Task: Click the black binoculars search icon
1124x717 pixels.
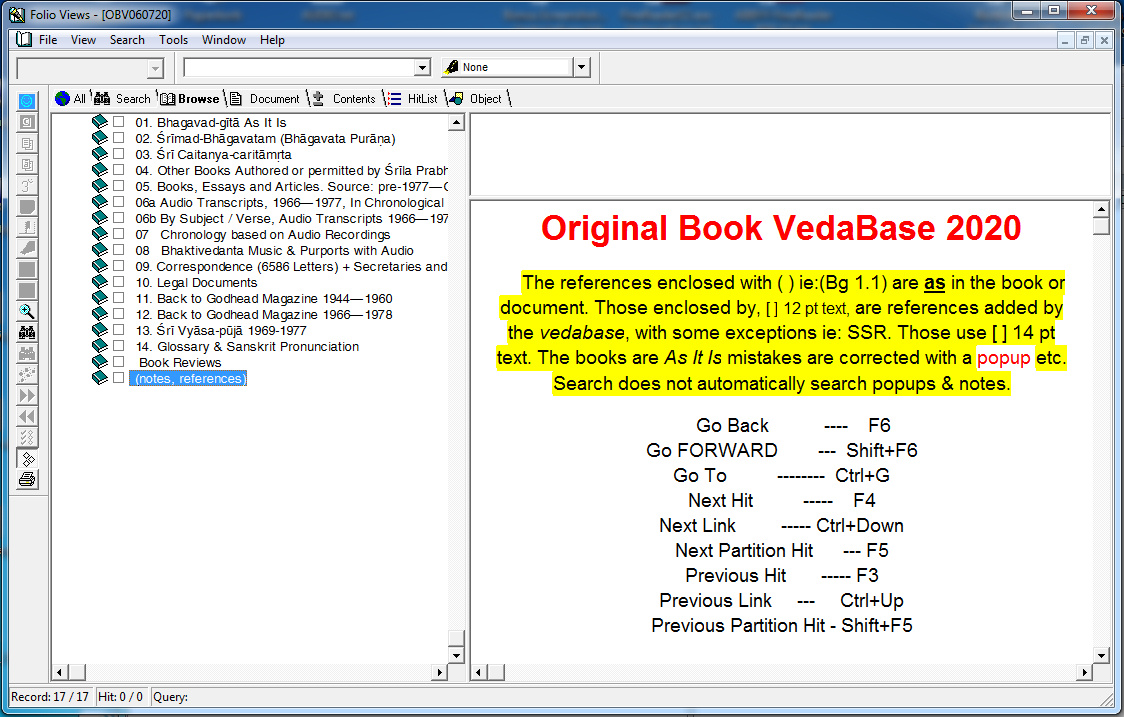Action: click(27, 332)
